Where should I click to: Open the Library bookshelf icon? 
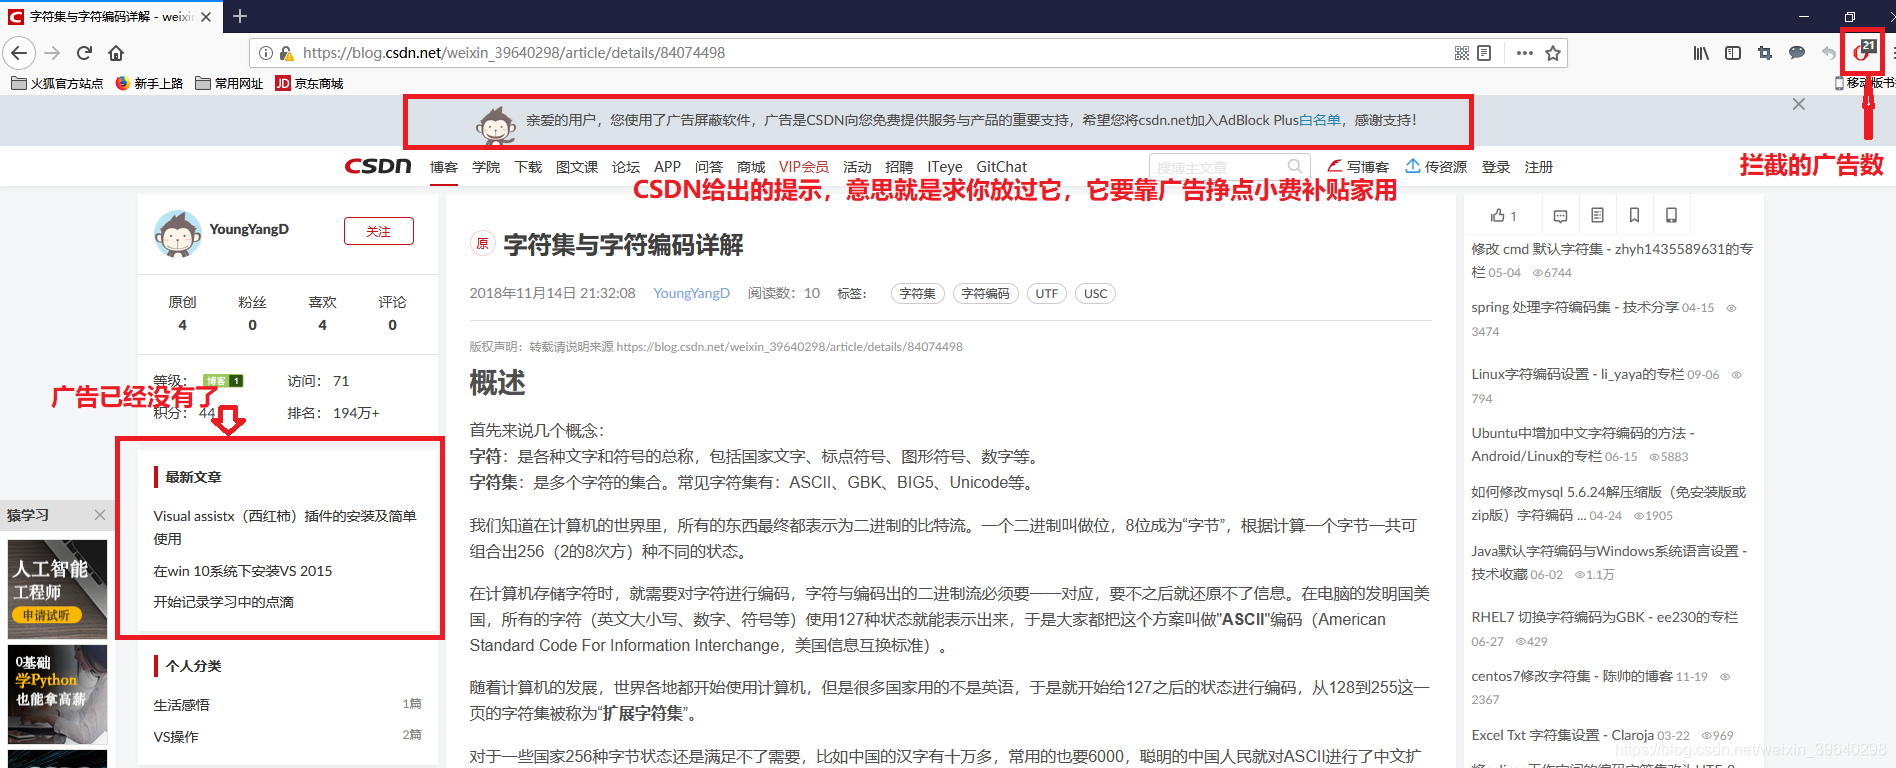[1701, 53]
